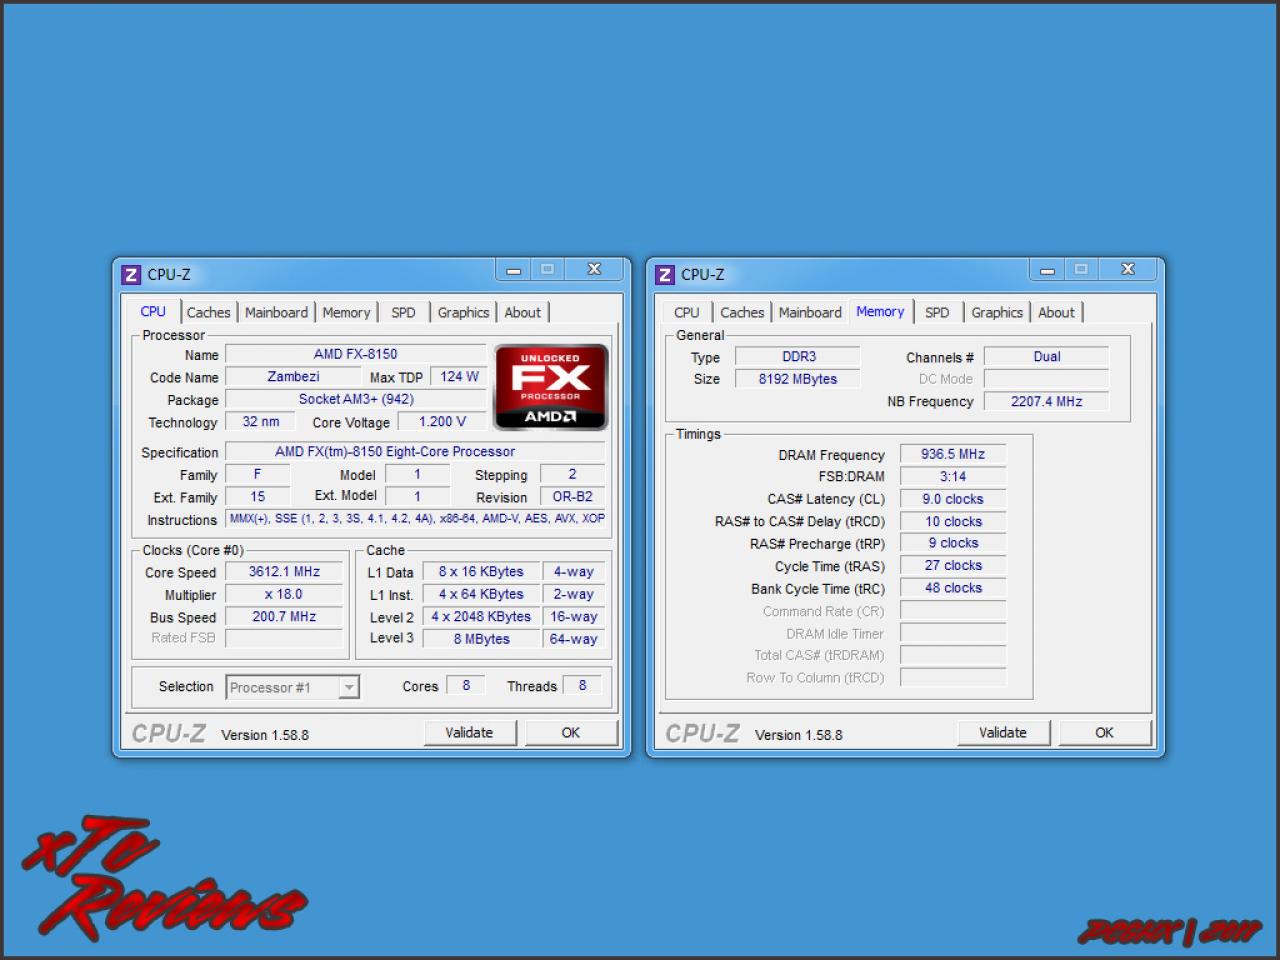Click the 936.5 MHz DRAM Frequency value
Image resolution: width=1280 pixels, height=960 pixels.
pos(953,454)
